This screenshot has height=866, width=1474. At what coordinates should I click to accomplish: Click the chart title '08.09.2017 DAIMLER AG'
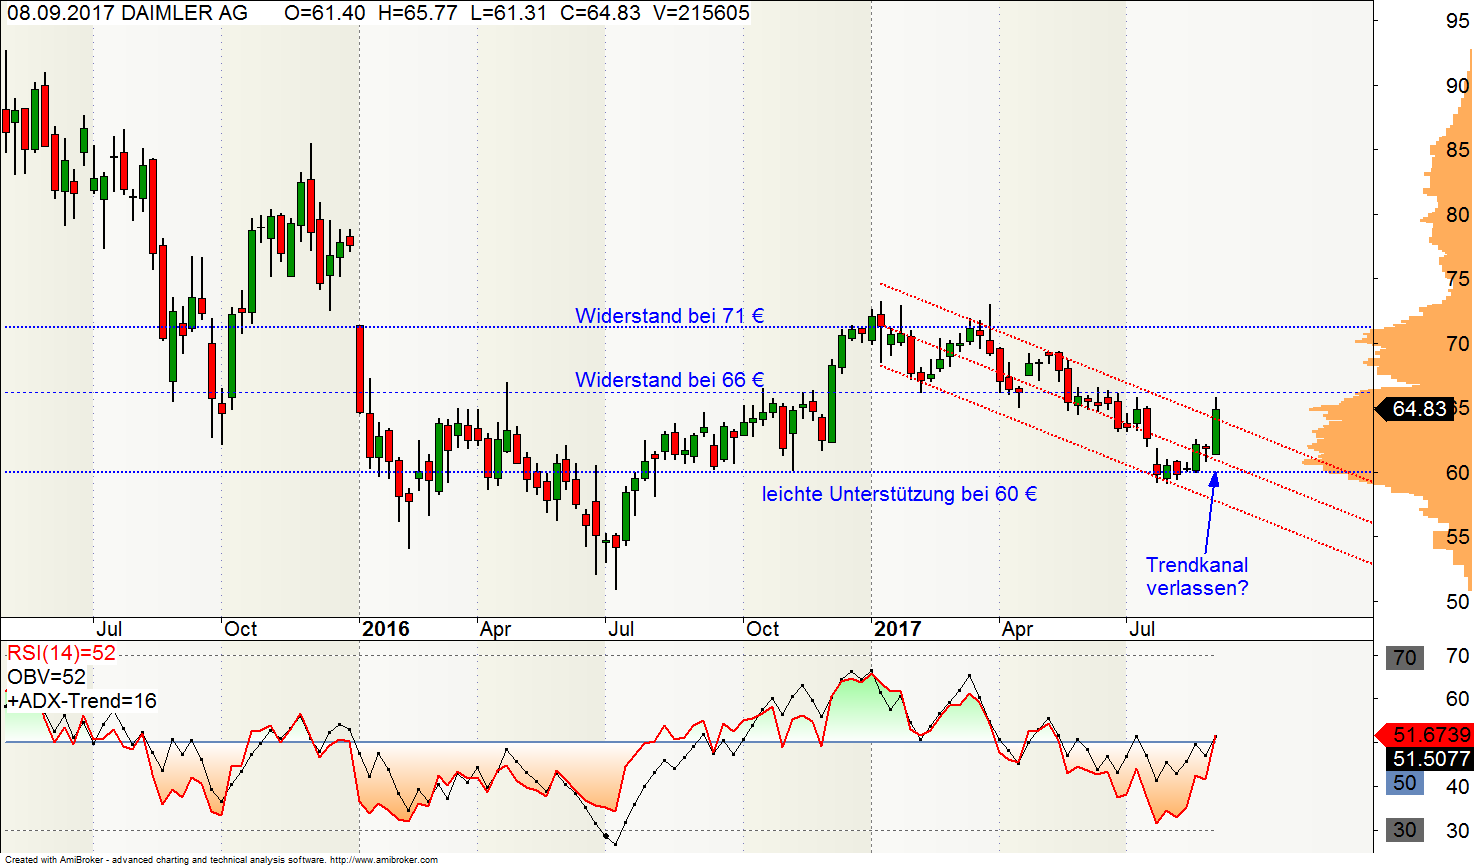click(127, 13)
